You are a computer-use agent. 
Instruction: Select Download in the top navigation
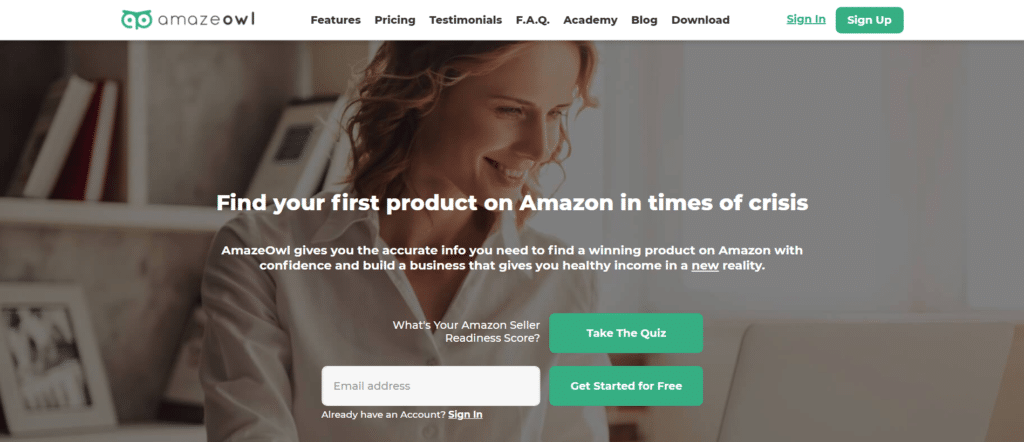(x=701, y=20)
